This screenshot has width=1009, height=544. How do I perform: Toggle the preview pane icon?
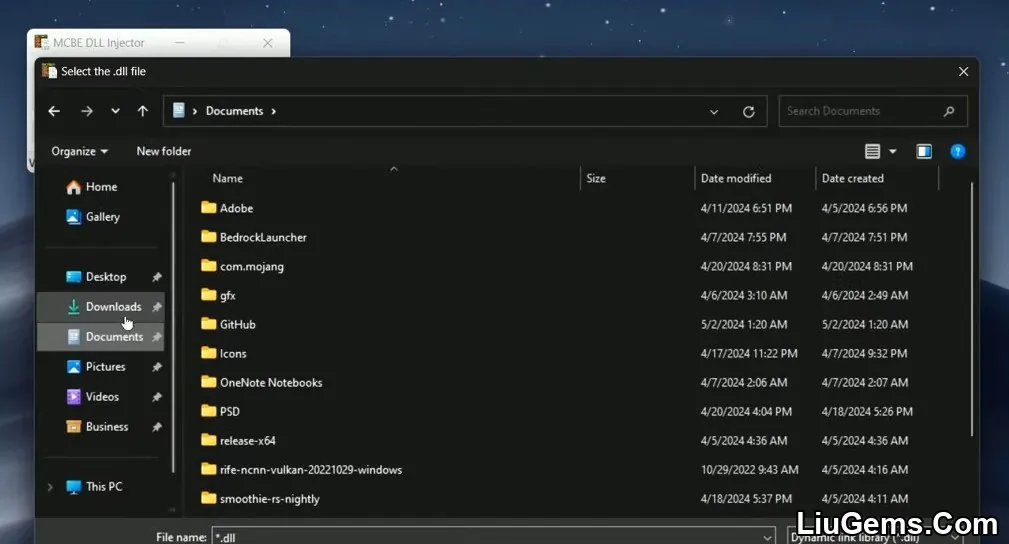pyautogui.click(x=924, y=151)
